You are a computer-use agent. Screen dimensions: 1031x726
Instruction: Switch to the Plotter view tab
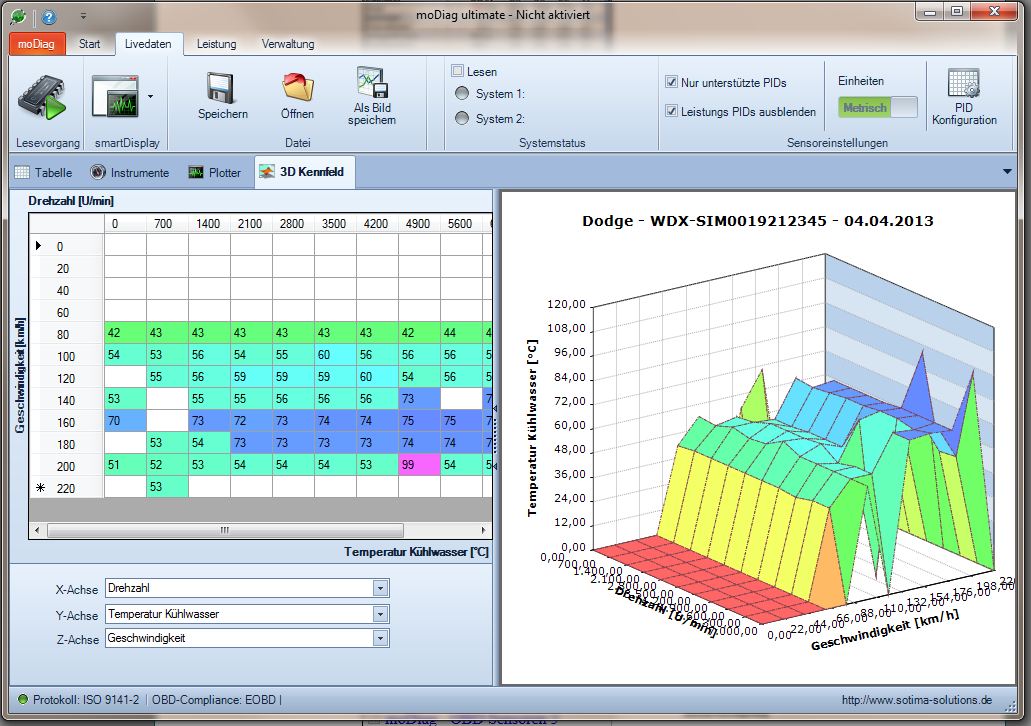tap(215, 172)
